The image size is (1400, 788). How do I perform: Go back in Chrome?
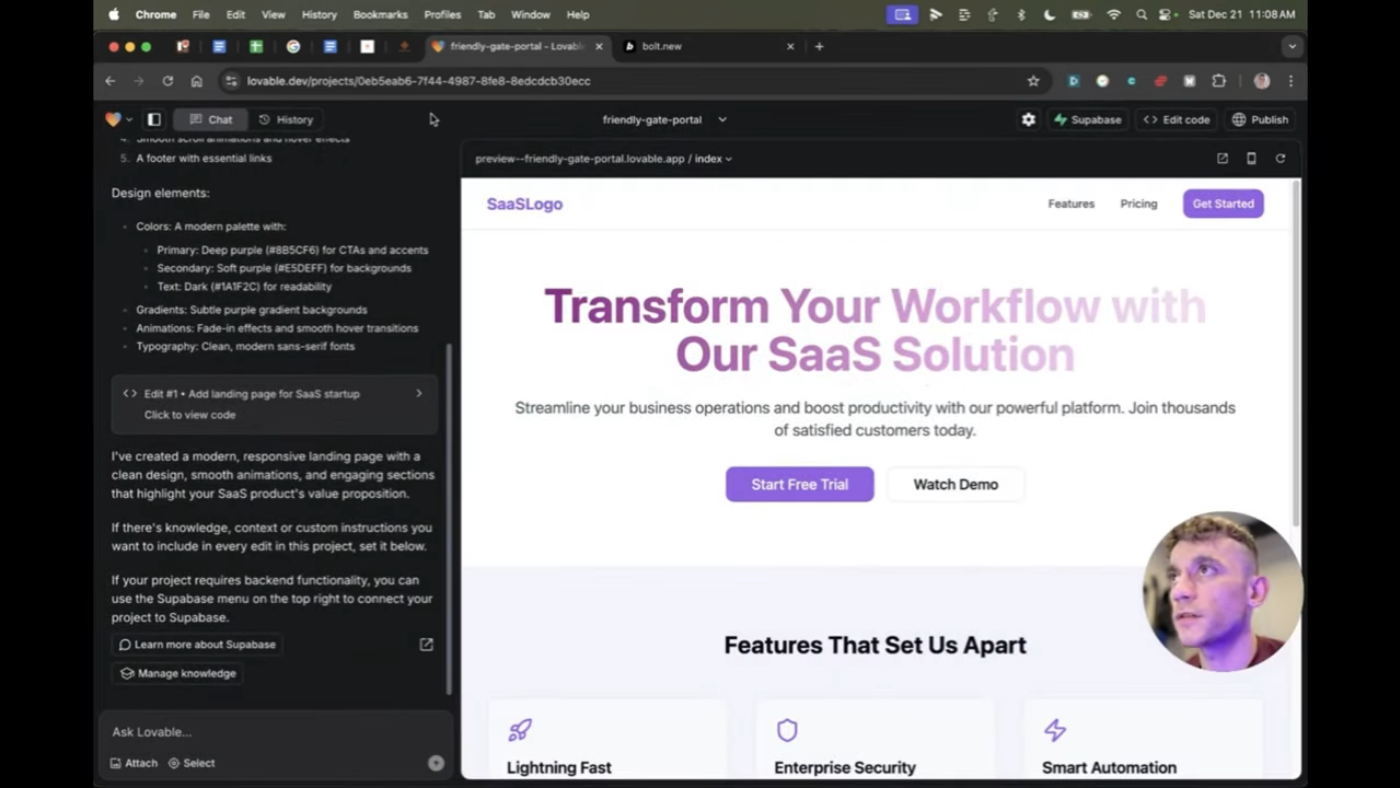tap(110, 81)
